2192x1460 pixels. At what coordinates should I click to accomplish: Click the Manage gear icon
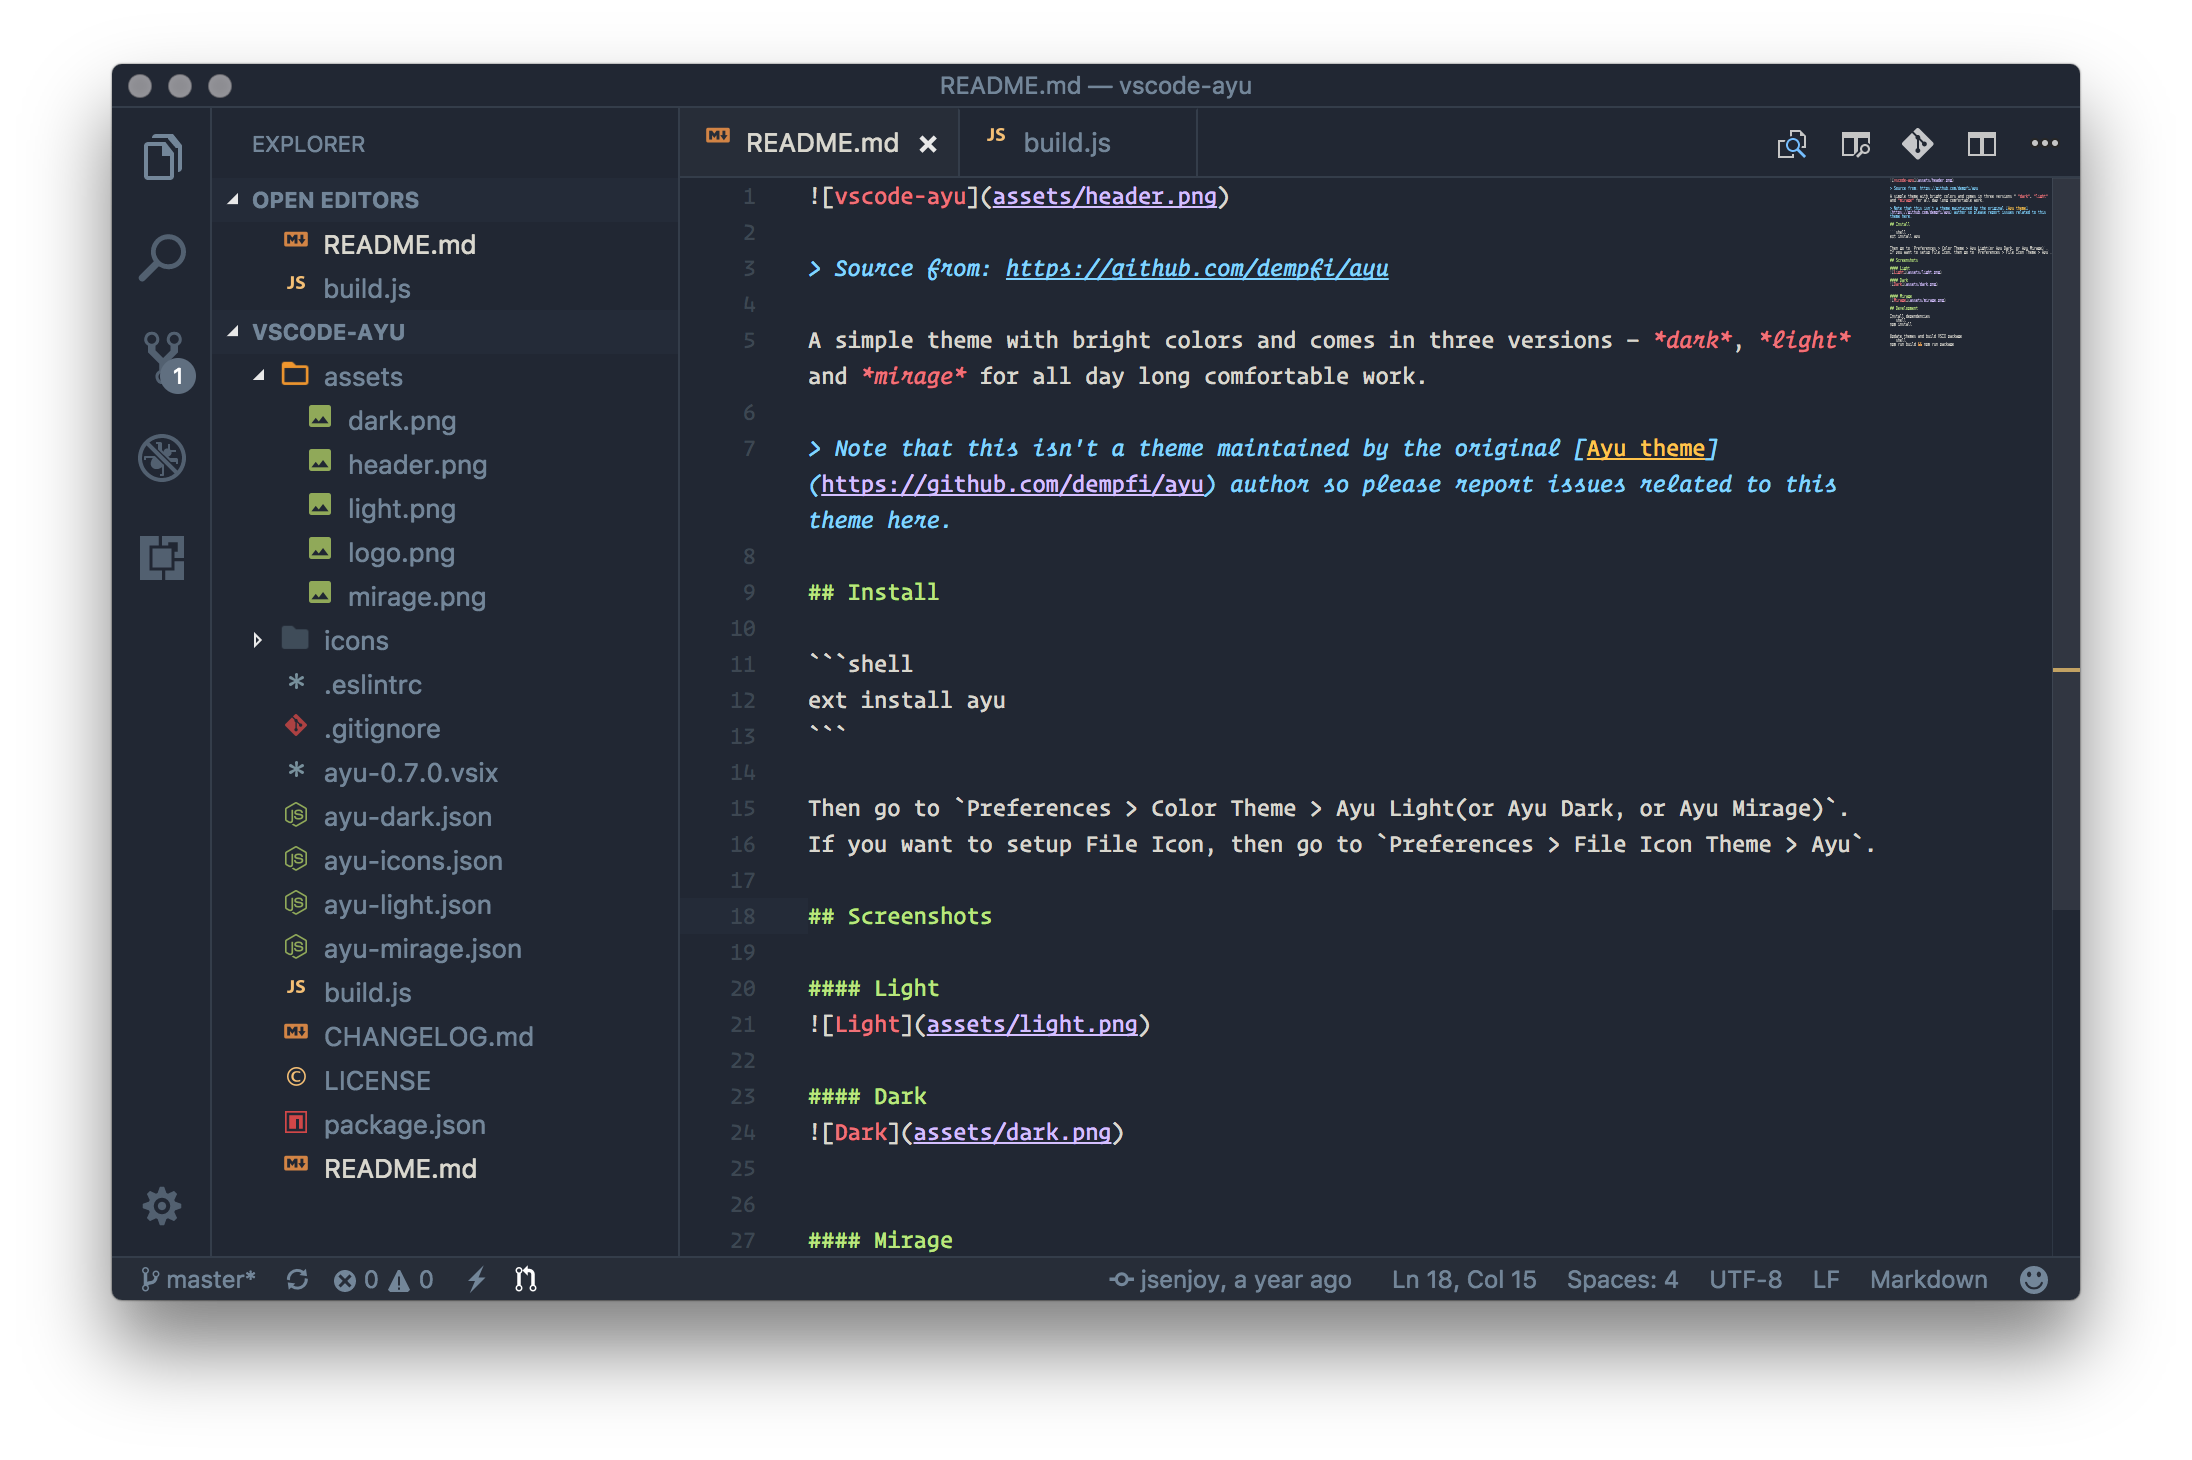[x=162, y=1205]
